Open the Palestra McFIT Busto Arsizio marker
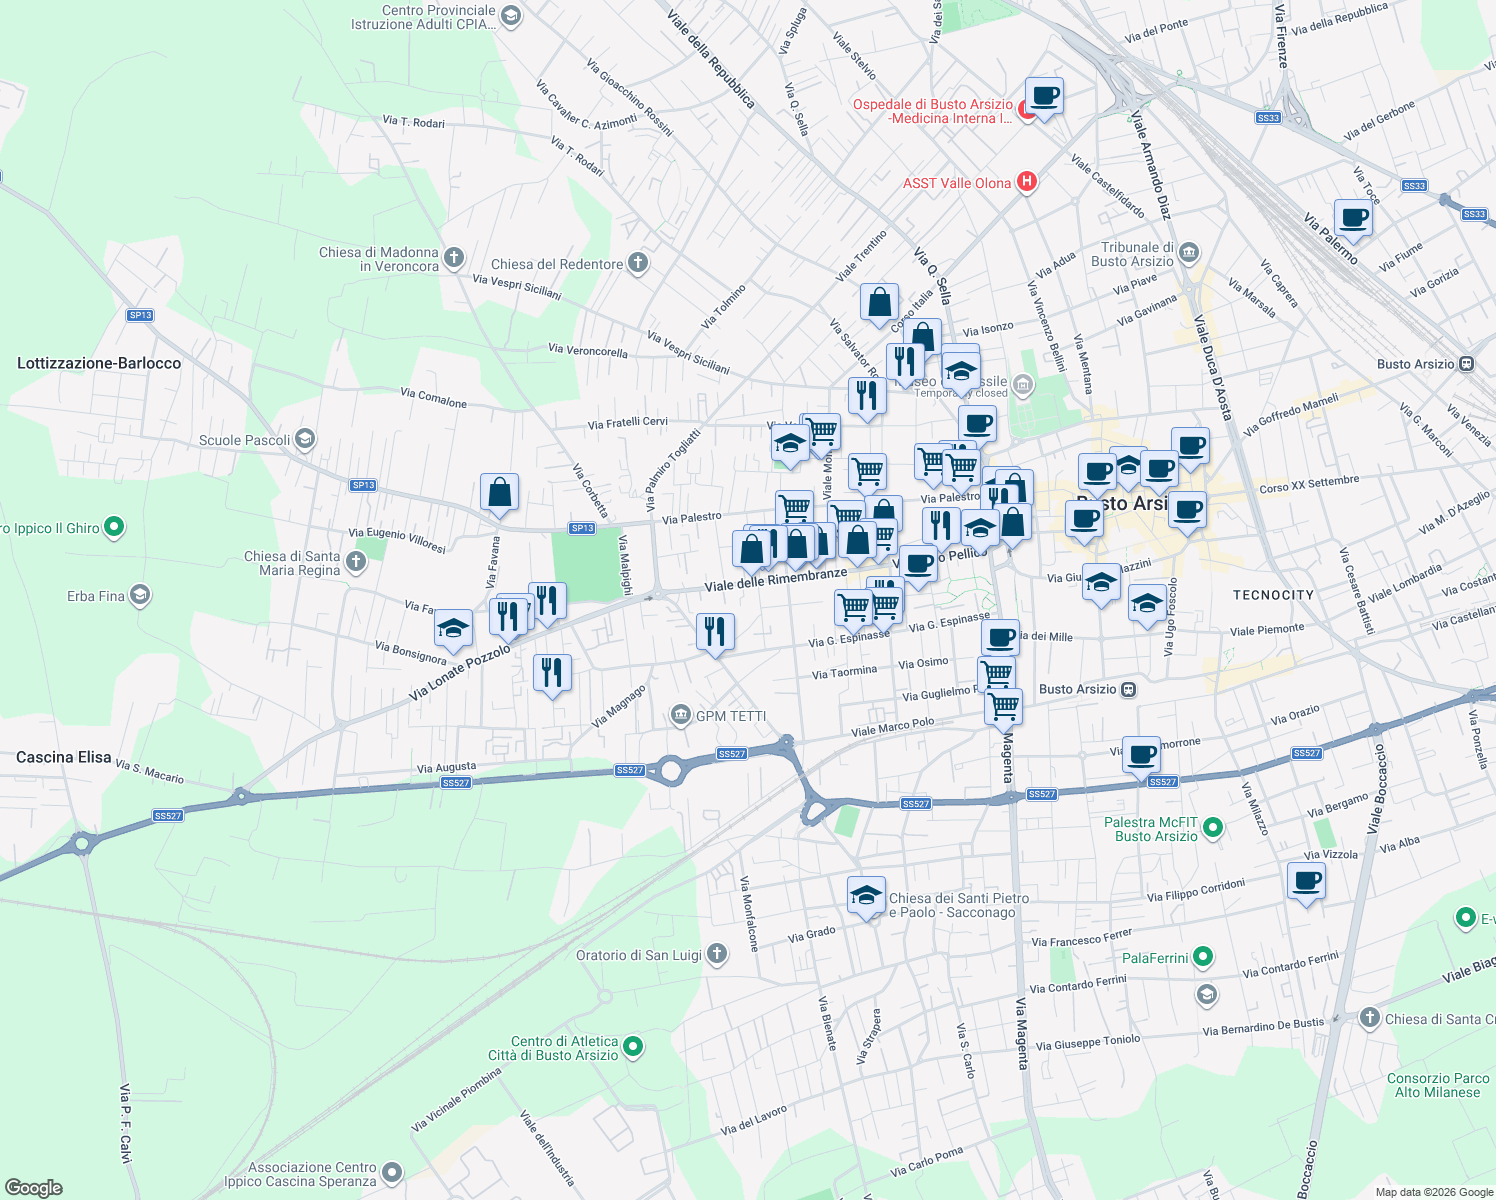Viewport: 1496px width, 1200px height. pyautogui.click(x=1211, y=828)
